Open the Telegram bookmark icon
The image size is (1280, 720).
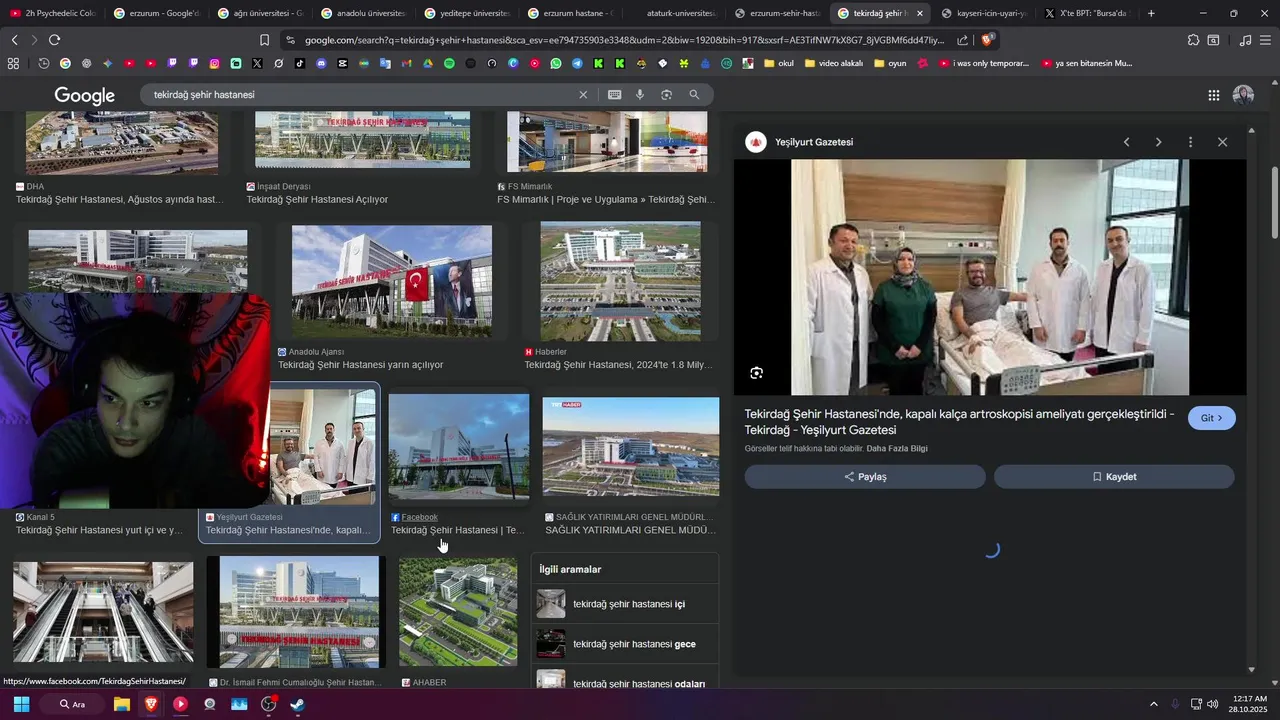pos(577,63)
